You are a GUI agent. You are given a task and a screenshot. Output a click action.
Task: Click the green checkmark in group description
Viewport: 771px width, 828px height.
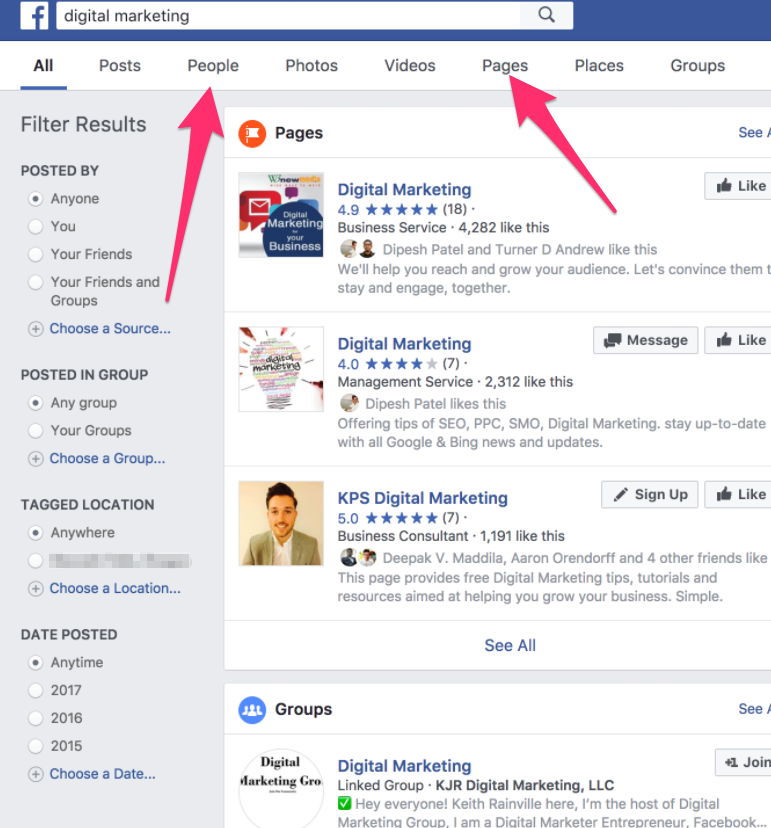(344, 804)
